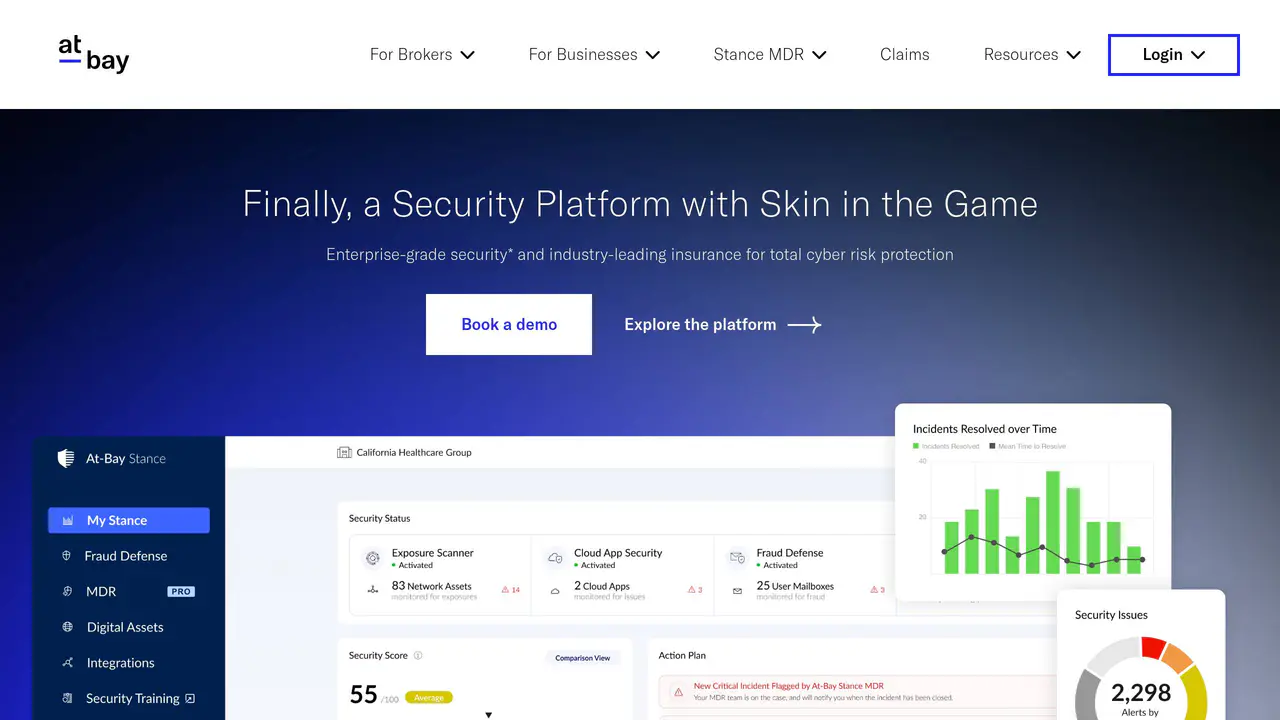
Task: Click the Mean Time to Resolve legend item
Action: point(1027,446)
